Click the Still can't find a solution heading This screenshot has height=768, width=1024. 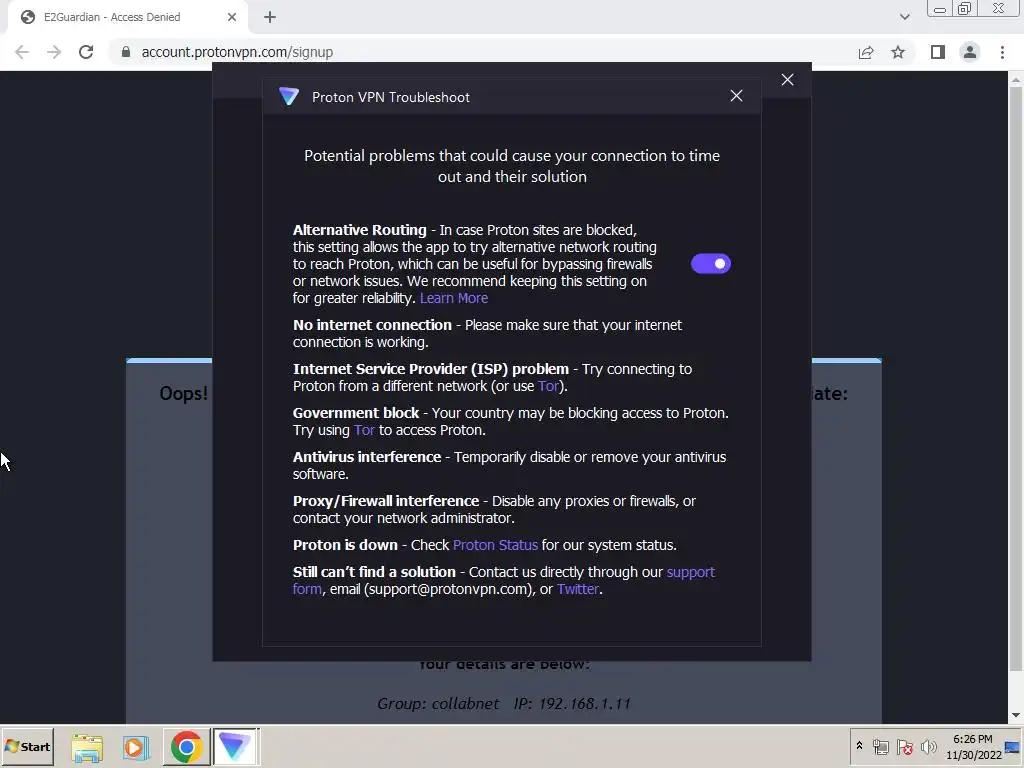tap(374, 571)
